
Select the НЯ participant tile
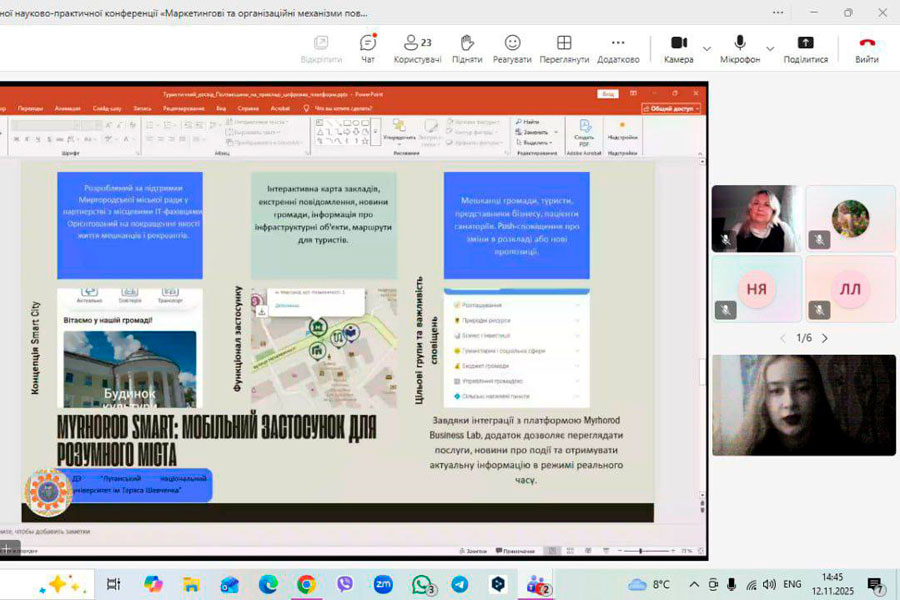click(757, 289)
